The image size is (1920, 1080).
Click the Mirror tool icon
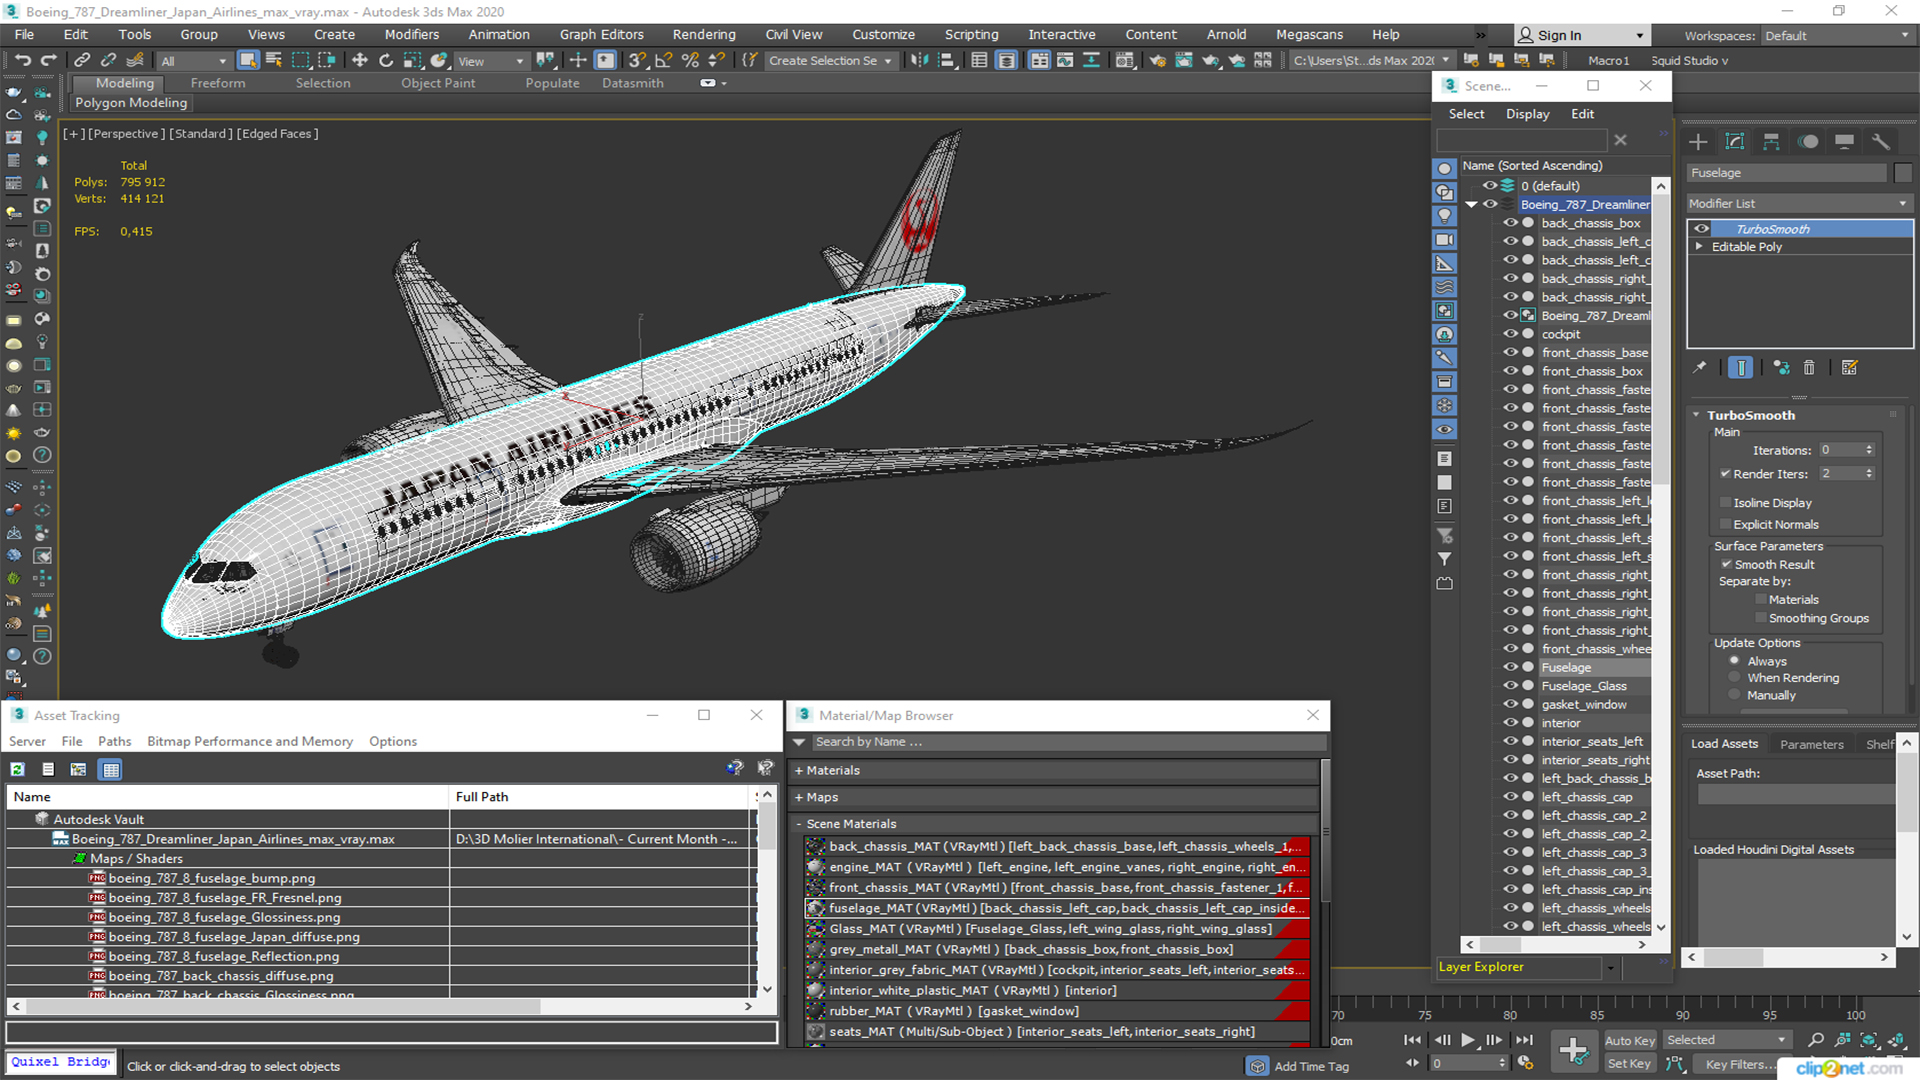pos(919,61)
